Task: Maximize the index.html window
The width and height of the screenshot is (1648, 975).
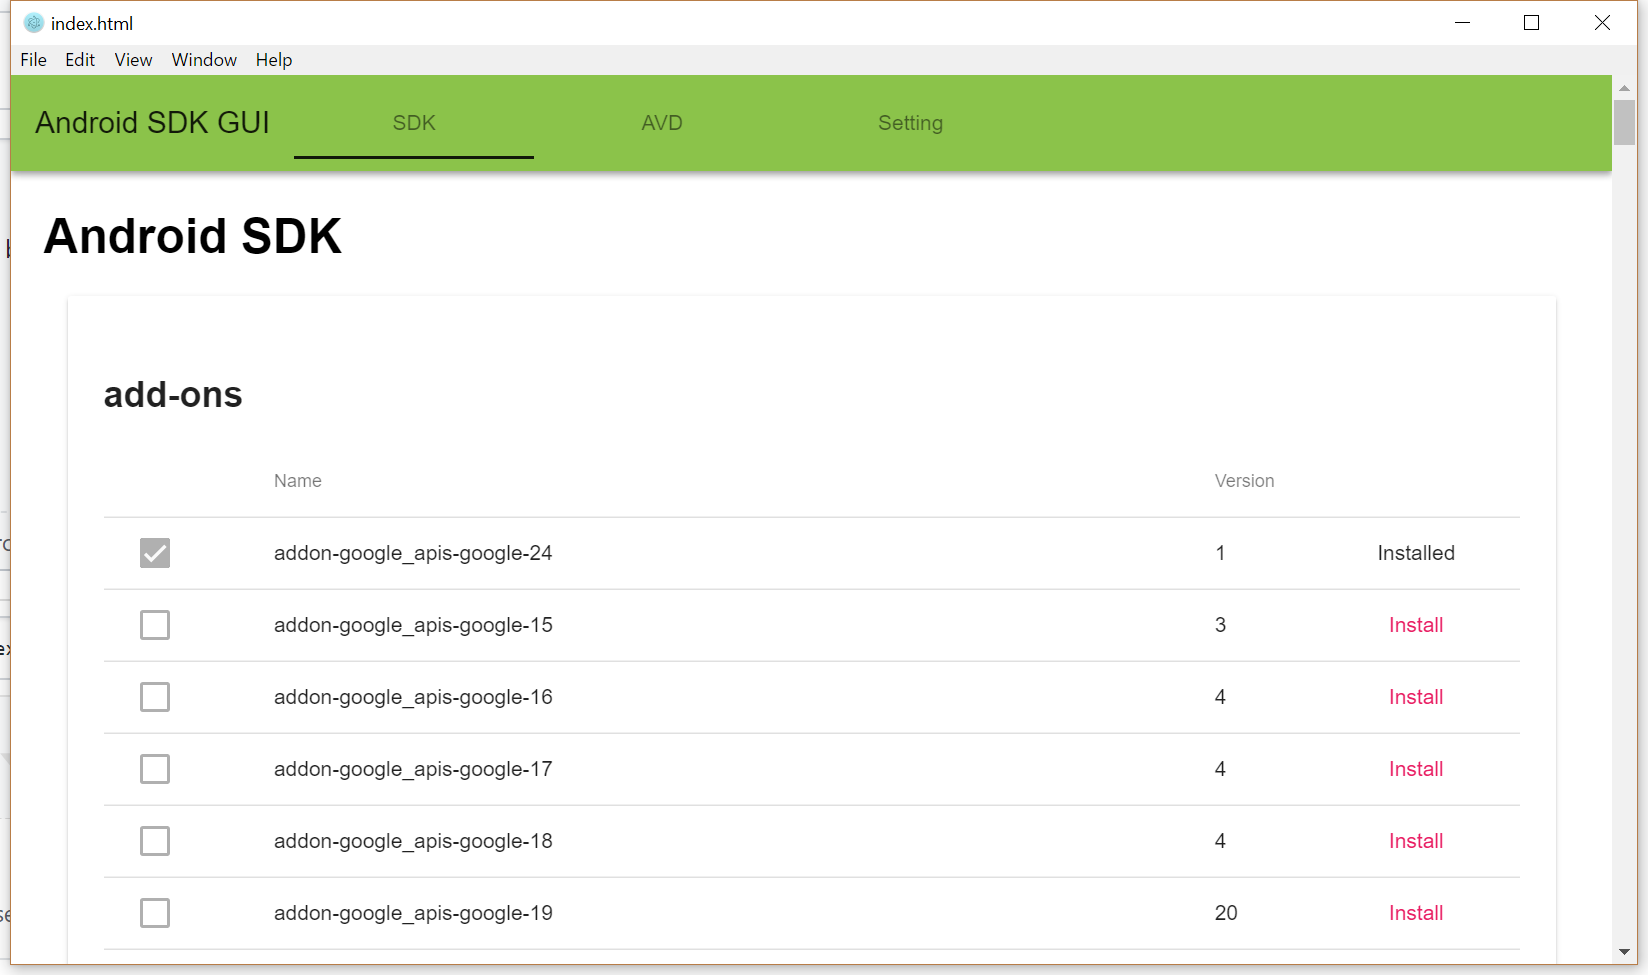Action: [x=1531, y=22]
